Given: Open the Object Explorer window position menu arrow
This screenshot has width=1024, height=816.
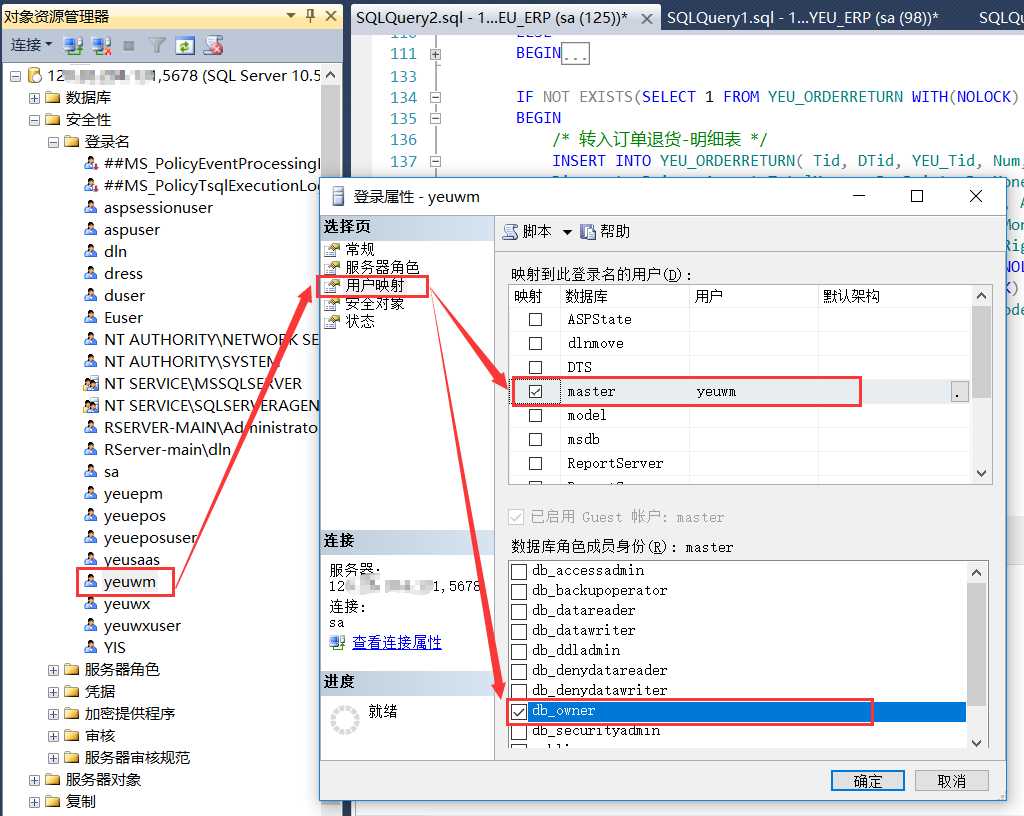Looking at the screenshot, I should (291, 16).
